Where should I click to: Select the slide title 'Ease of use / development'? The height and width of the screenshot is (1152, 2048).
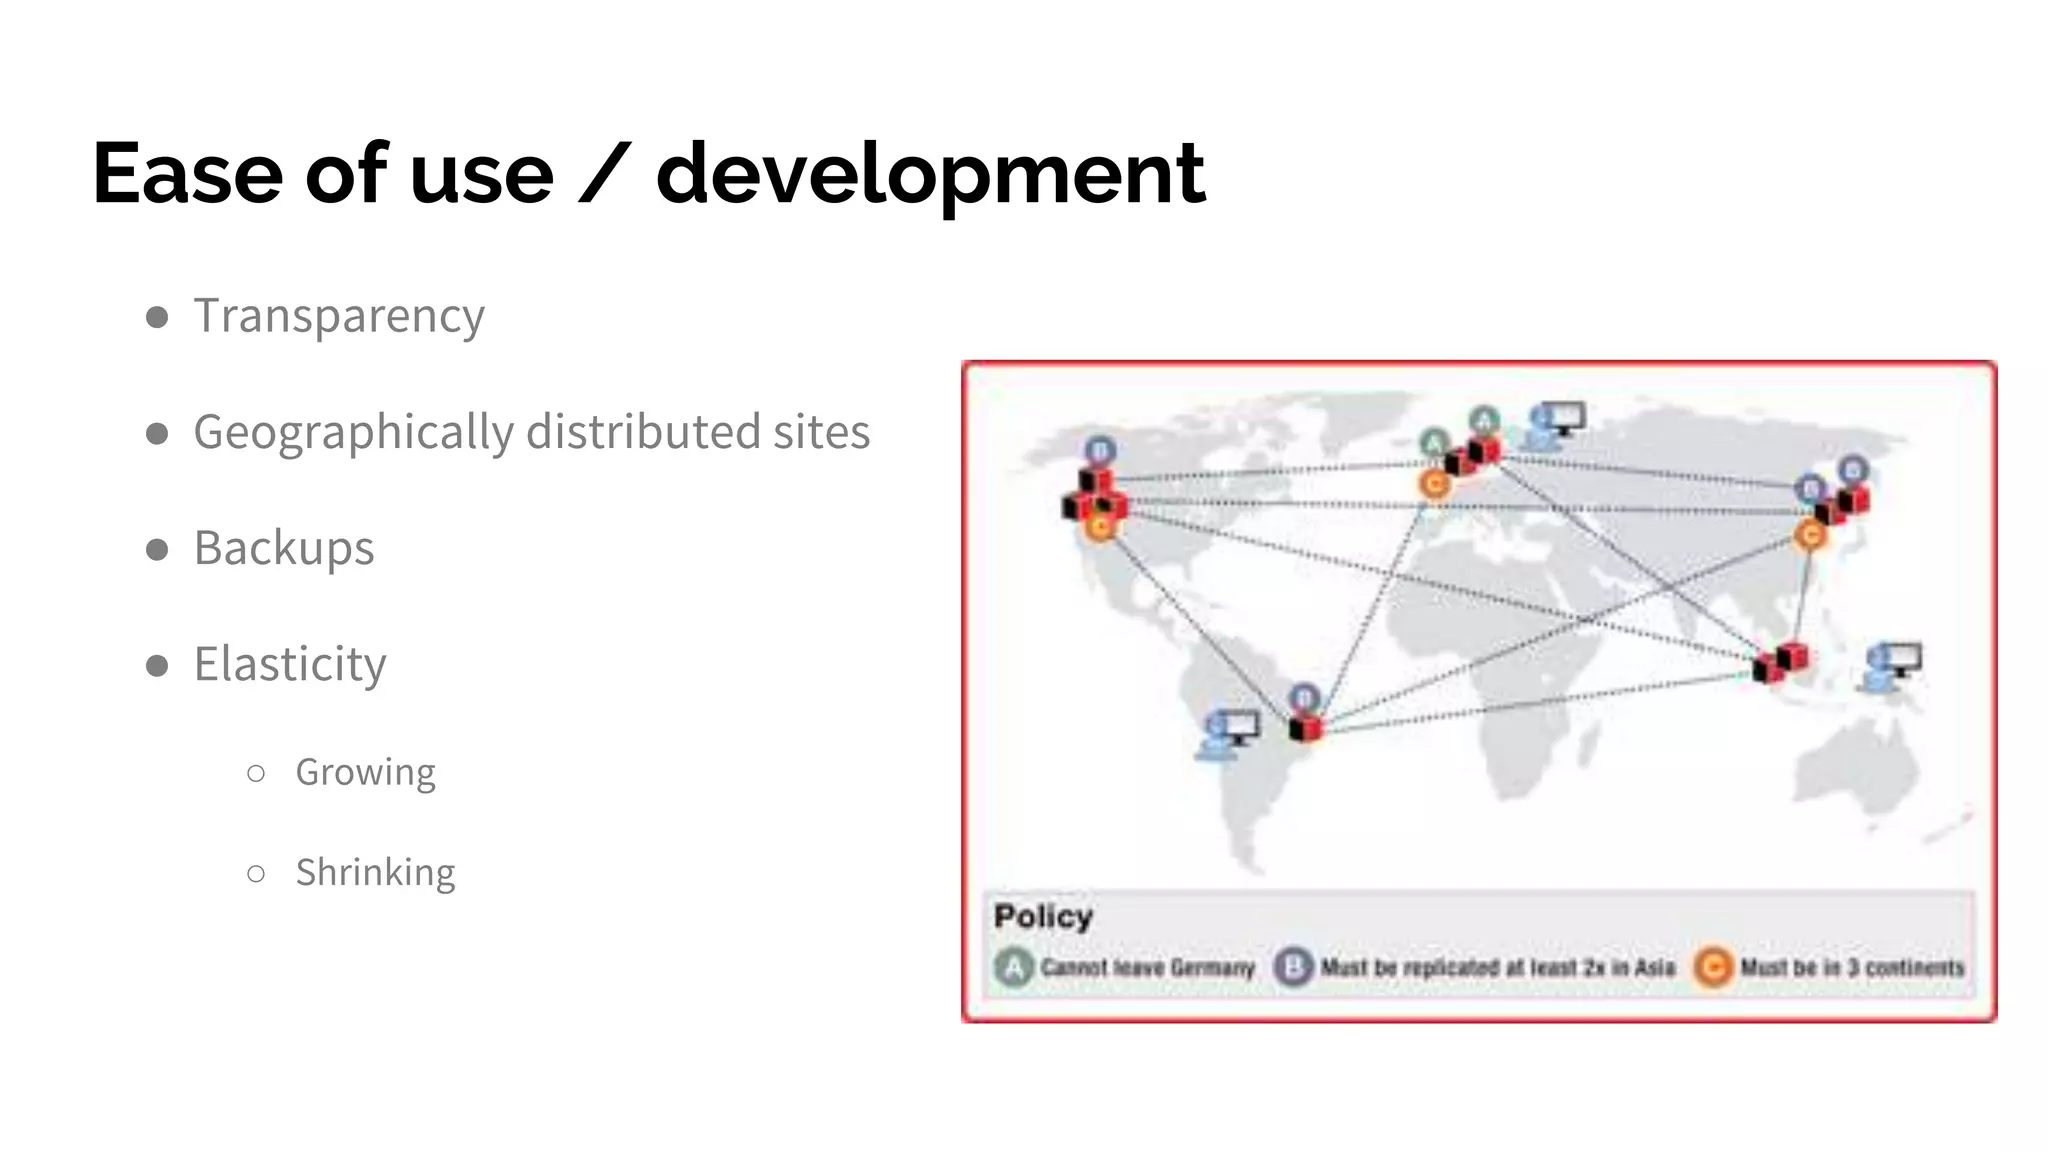pyautogui.click(x=649, y=174)
